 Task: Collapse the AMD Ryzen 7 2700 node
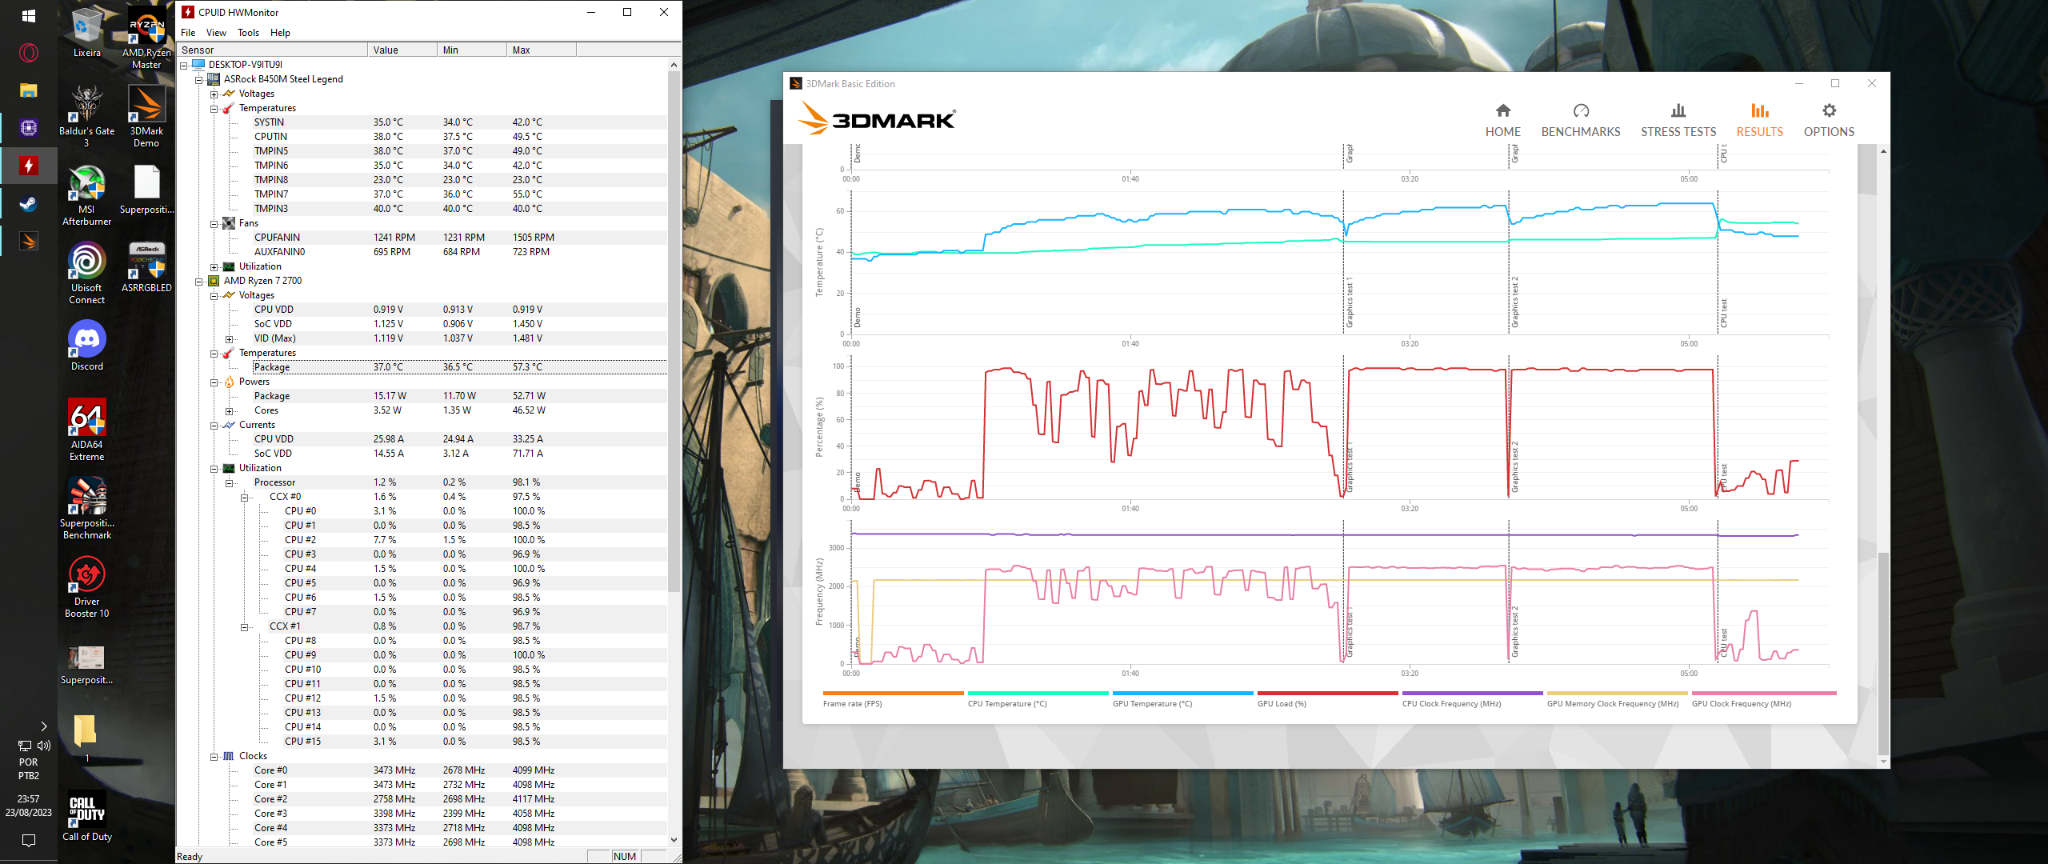(199, 281)
